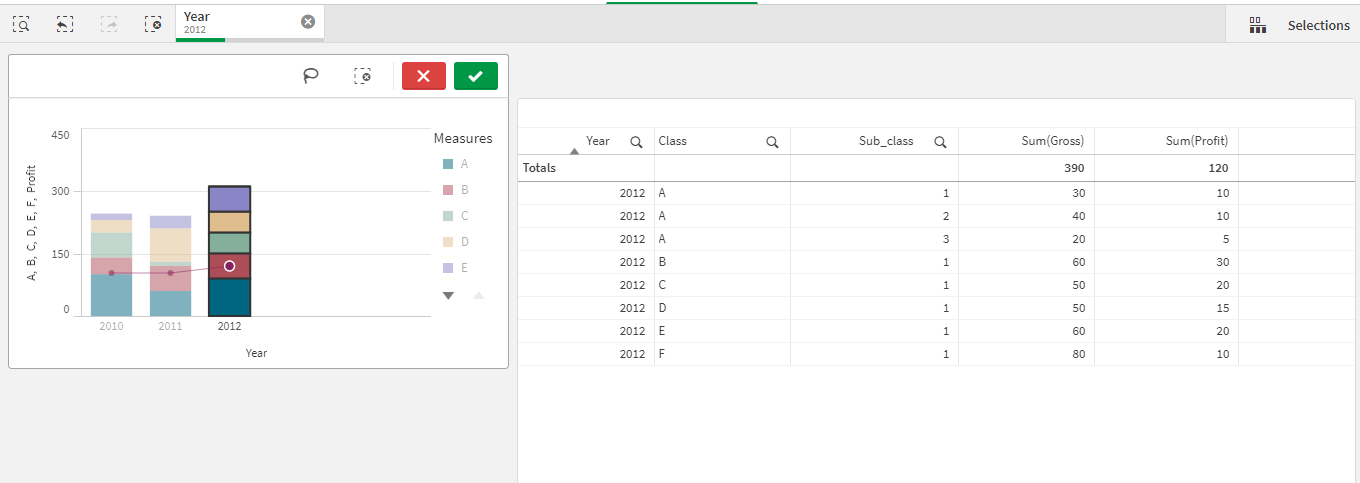Step forward in selections

[x=109, y=24]
